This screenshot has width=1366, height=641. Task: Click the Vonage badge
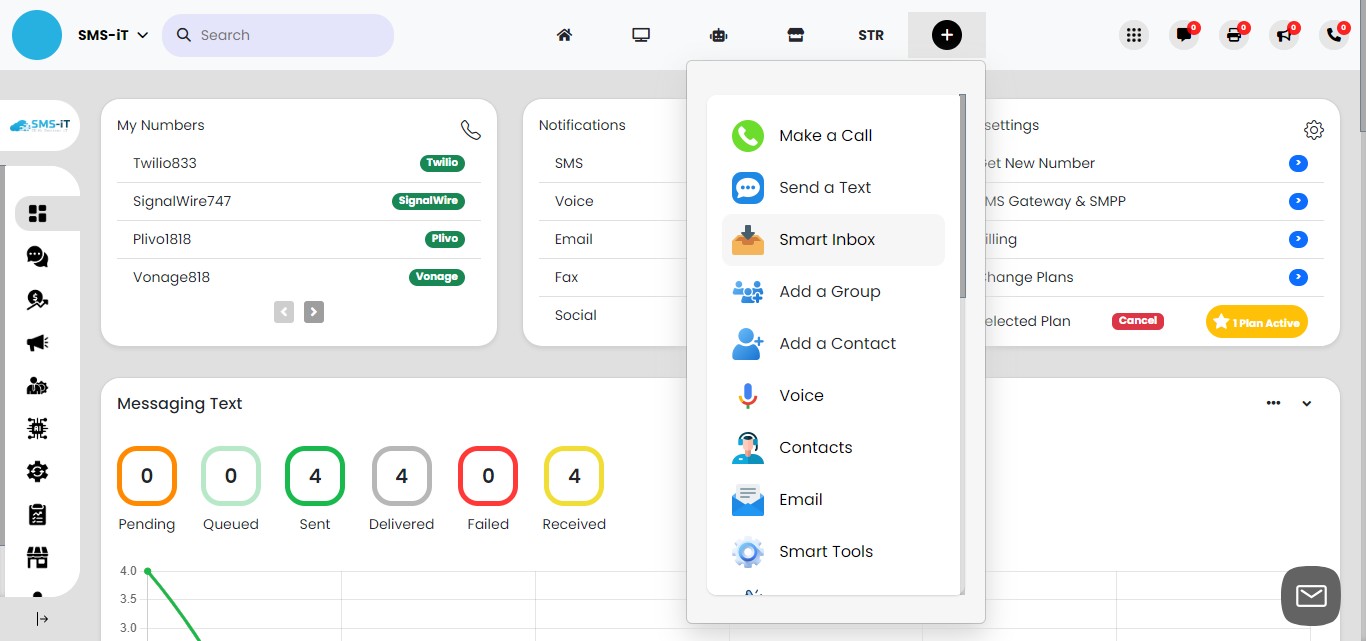tap(437, 277)
